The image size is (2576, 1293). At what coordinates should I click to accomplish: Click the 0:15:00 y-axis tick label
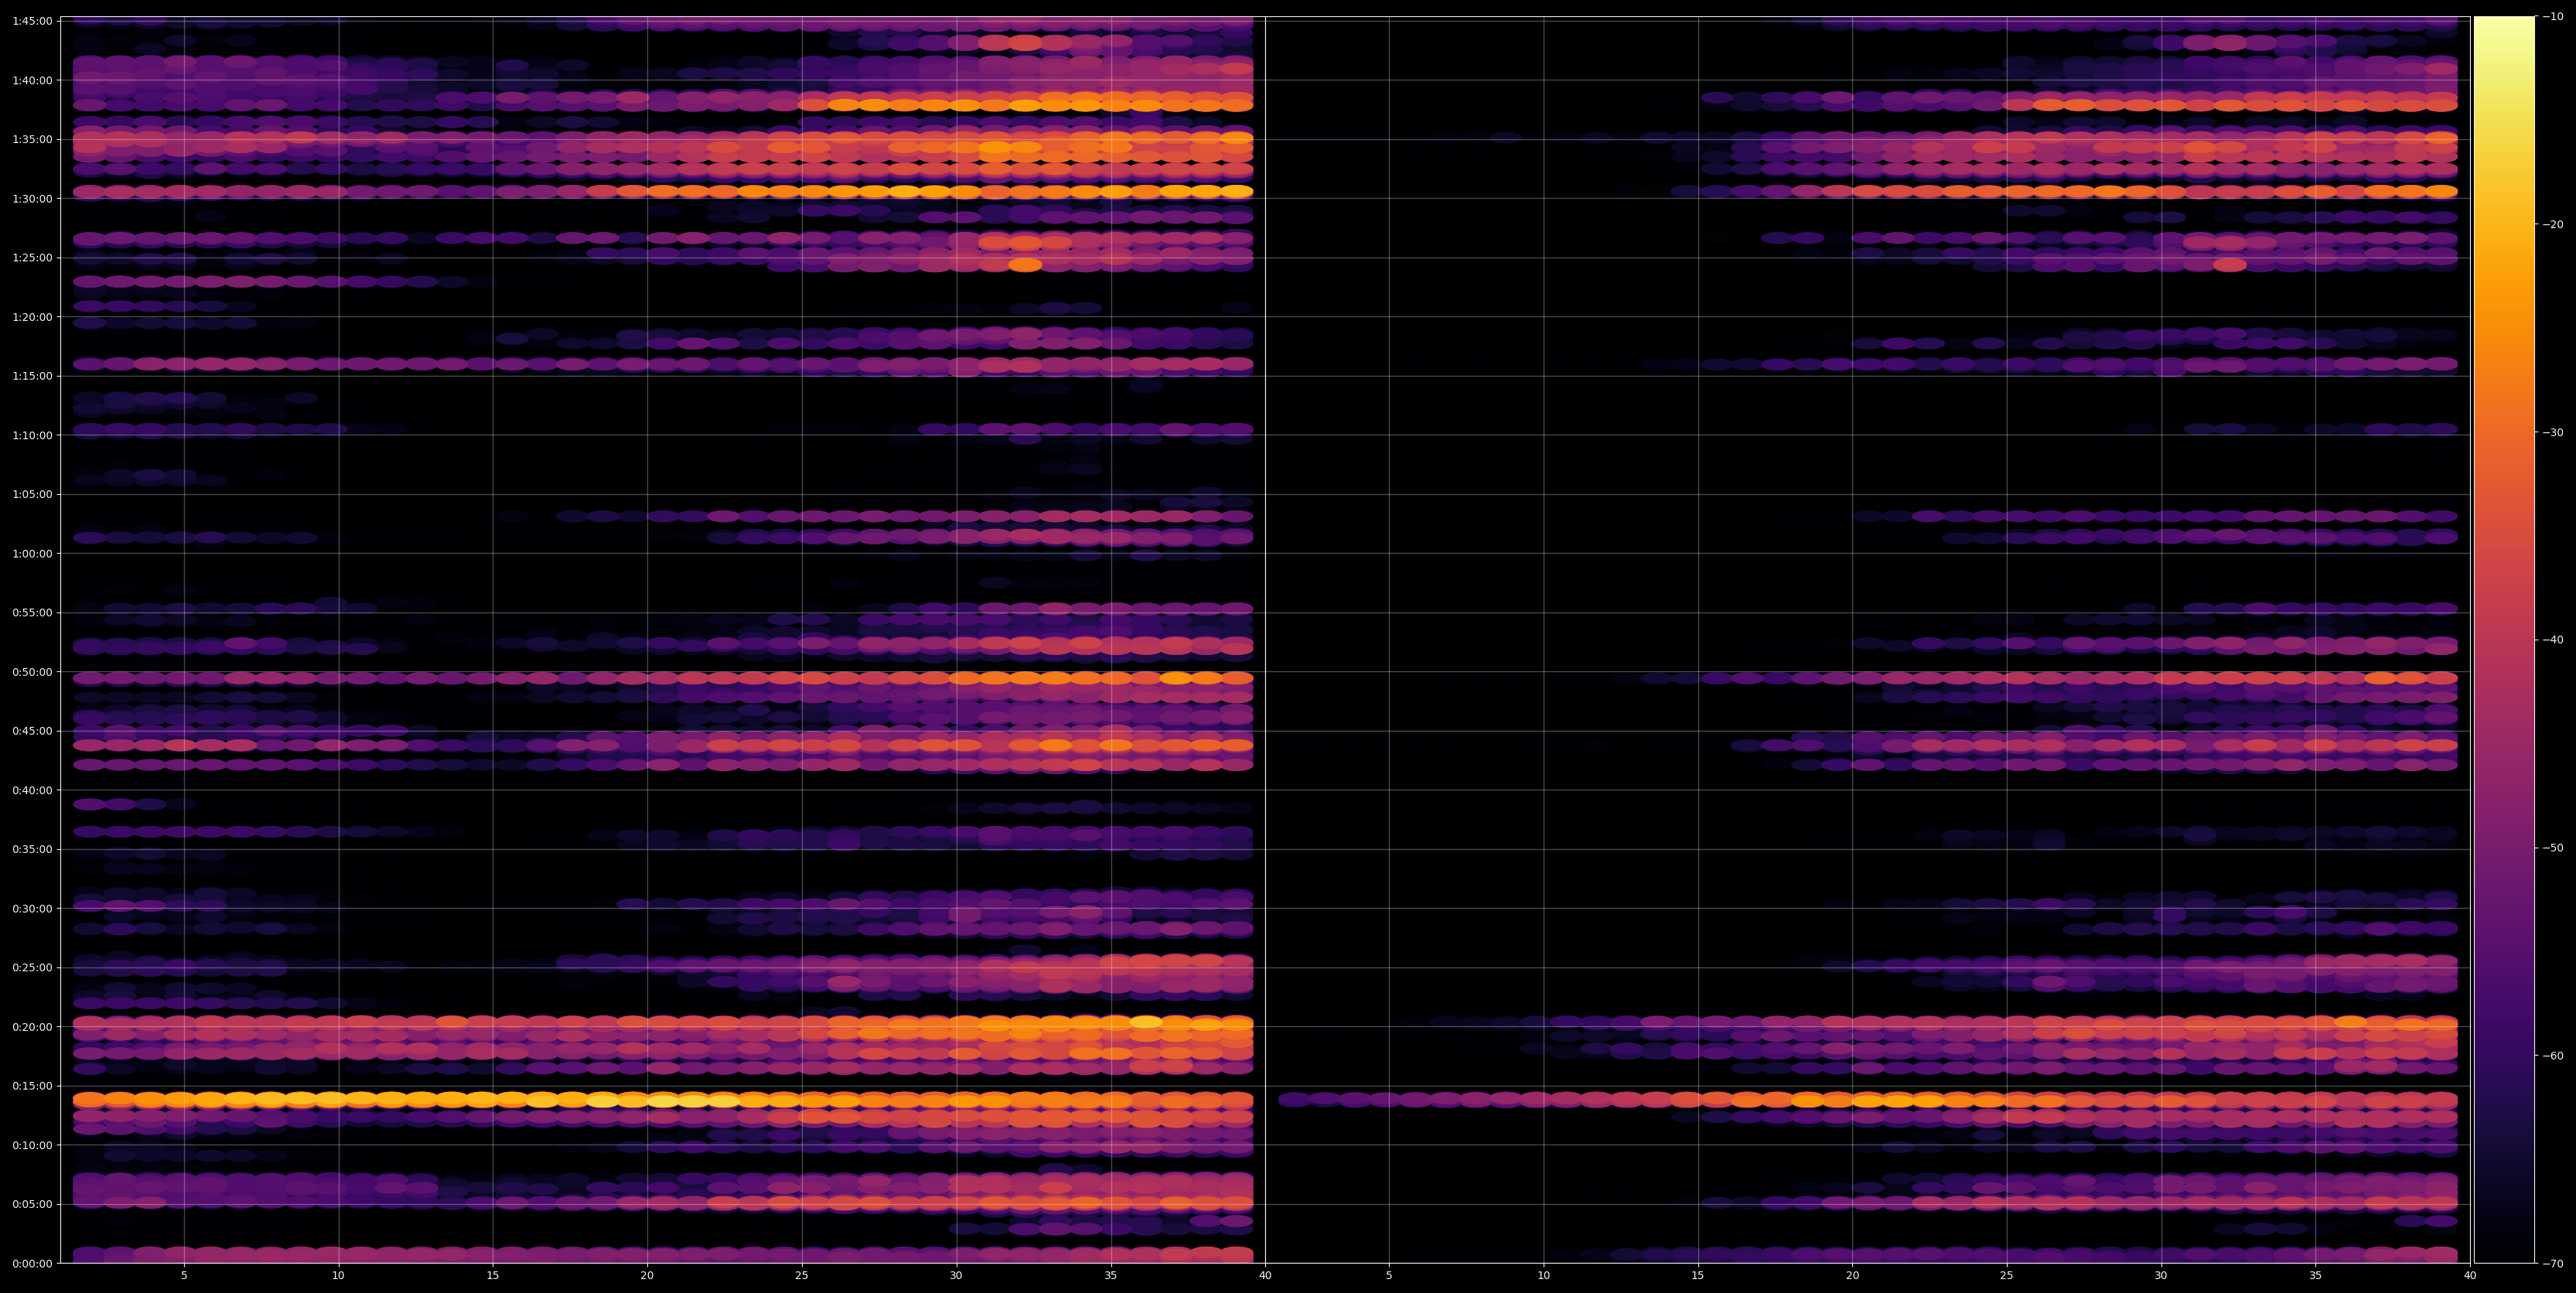32,1086
